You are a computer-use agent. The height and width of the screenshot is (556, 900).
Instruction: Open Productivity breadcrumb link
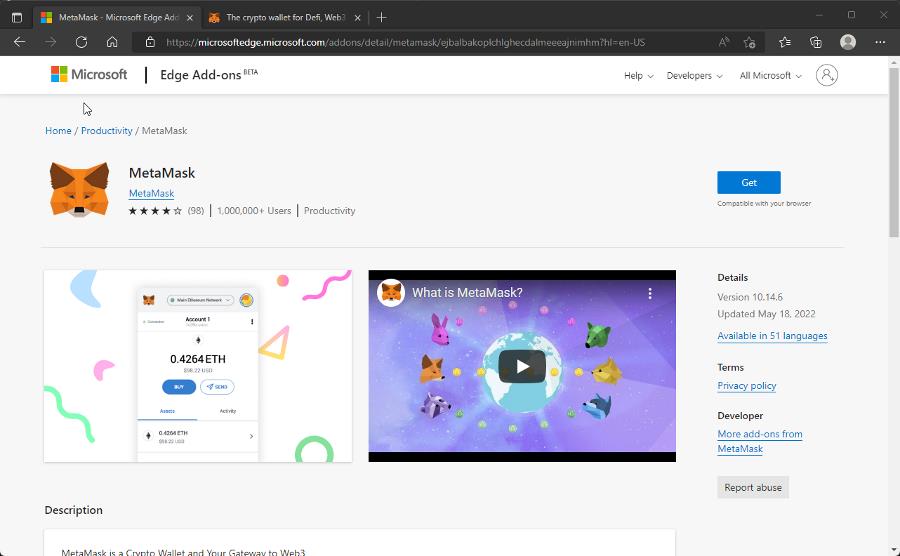tap(106, 131)
